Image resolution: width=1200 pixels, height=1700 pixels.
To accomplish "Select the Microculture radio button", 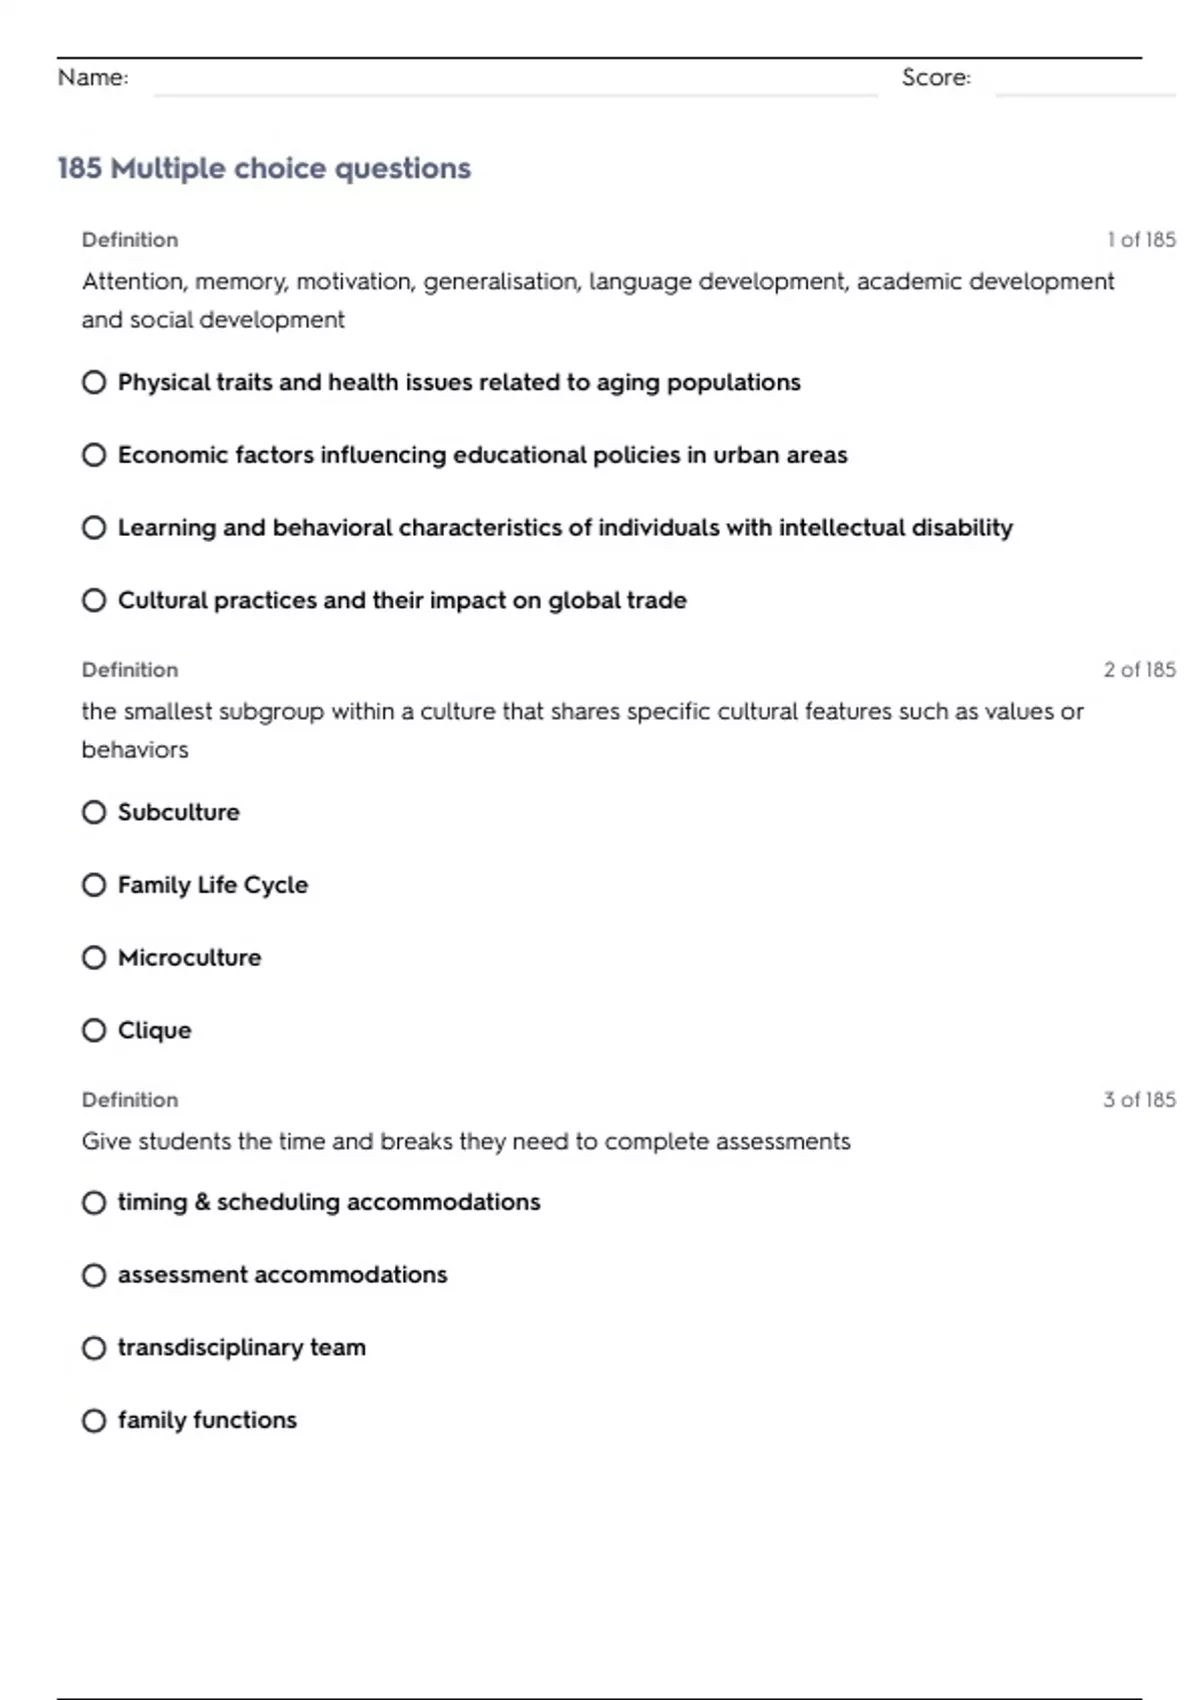I will (94, 958).
